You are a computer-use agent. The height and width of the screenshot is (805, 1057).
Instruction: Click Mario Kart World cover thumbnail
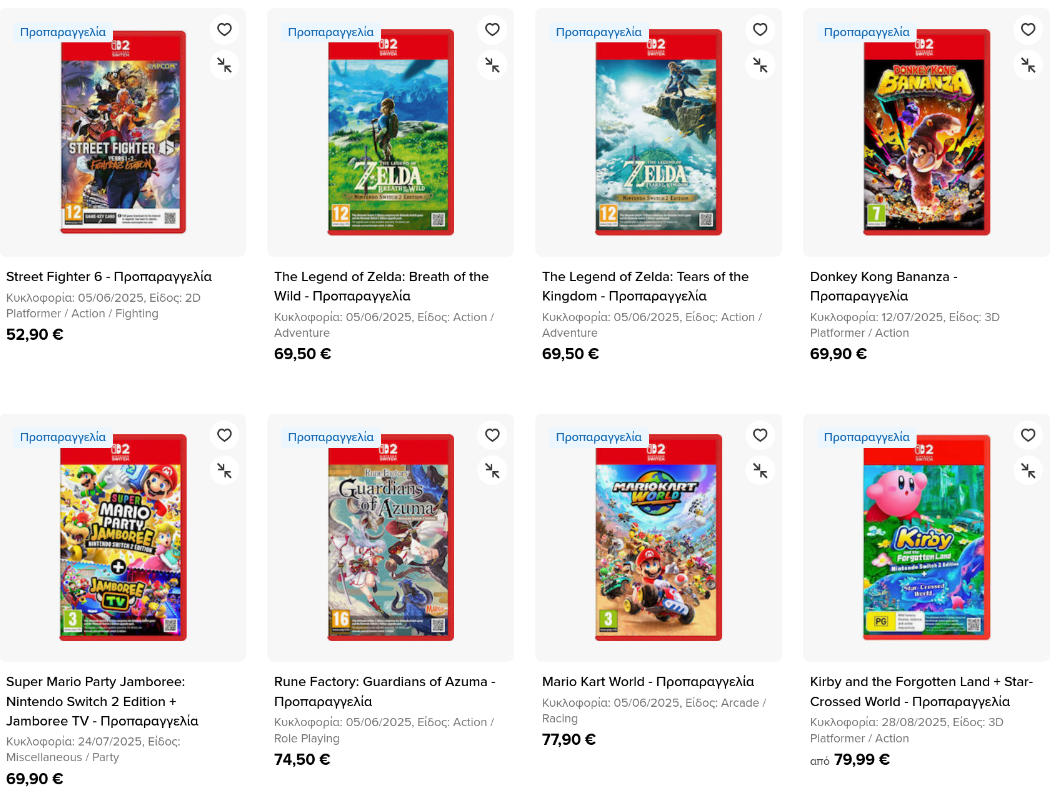coord(658,538)
